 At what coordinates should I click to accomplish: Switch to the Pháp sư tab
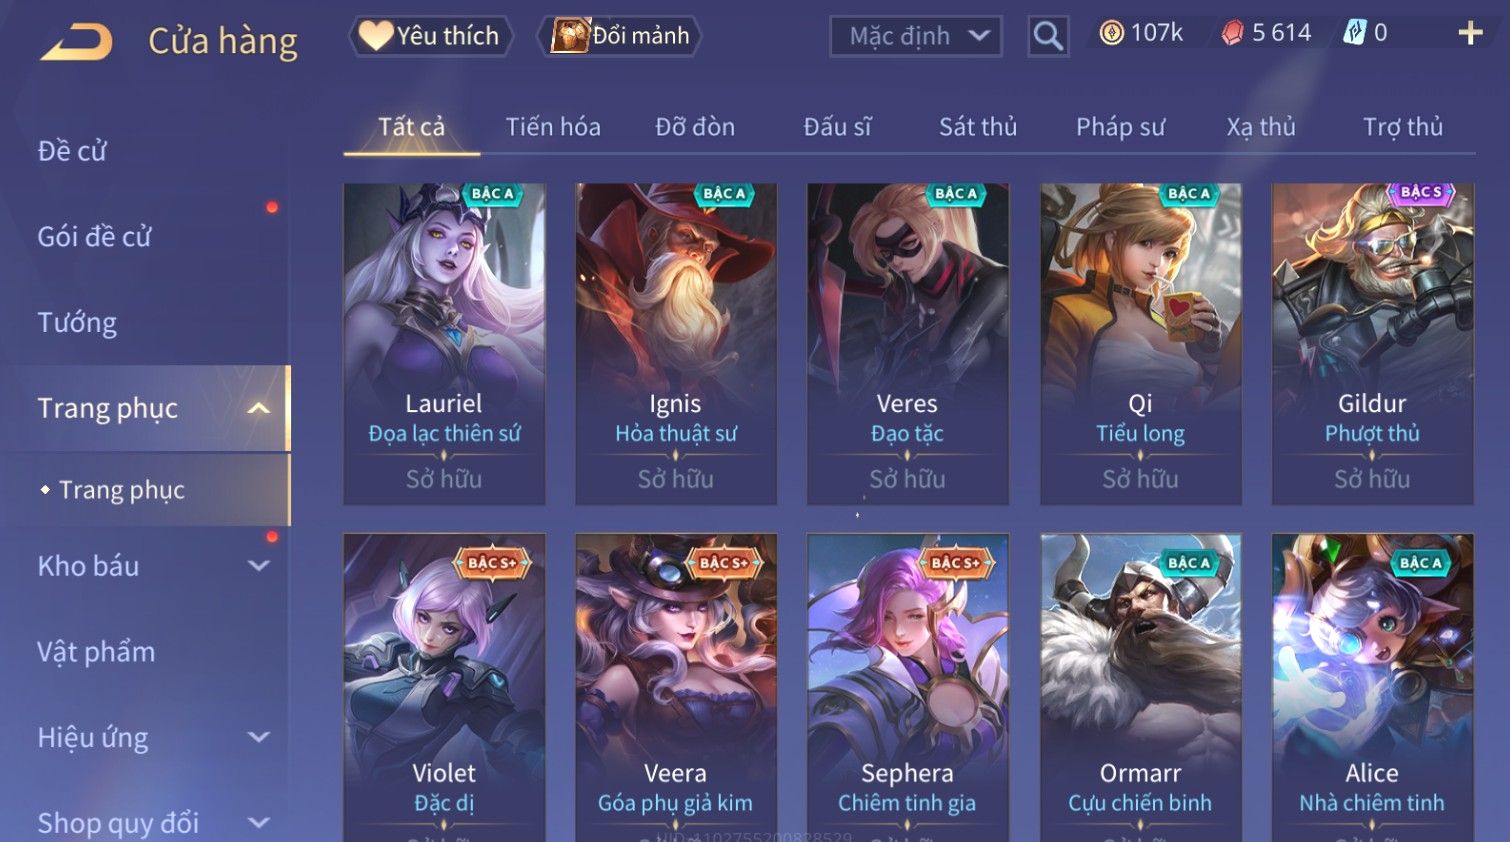(1120, 127)
